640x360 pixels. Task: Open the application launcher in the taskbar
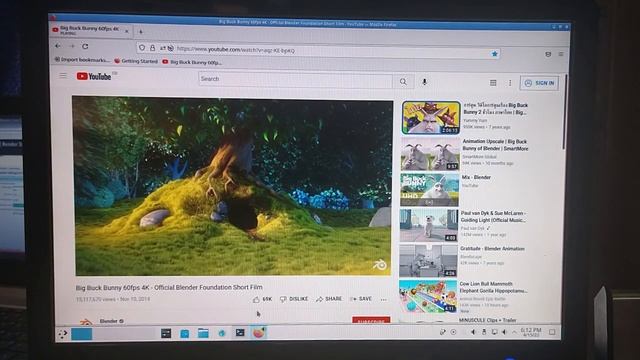62,334
